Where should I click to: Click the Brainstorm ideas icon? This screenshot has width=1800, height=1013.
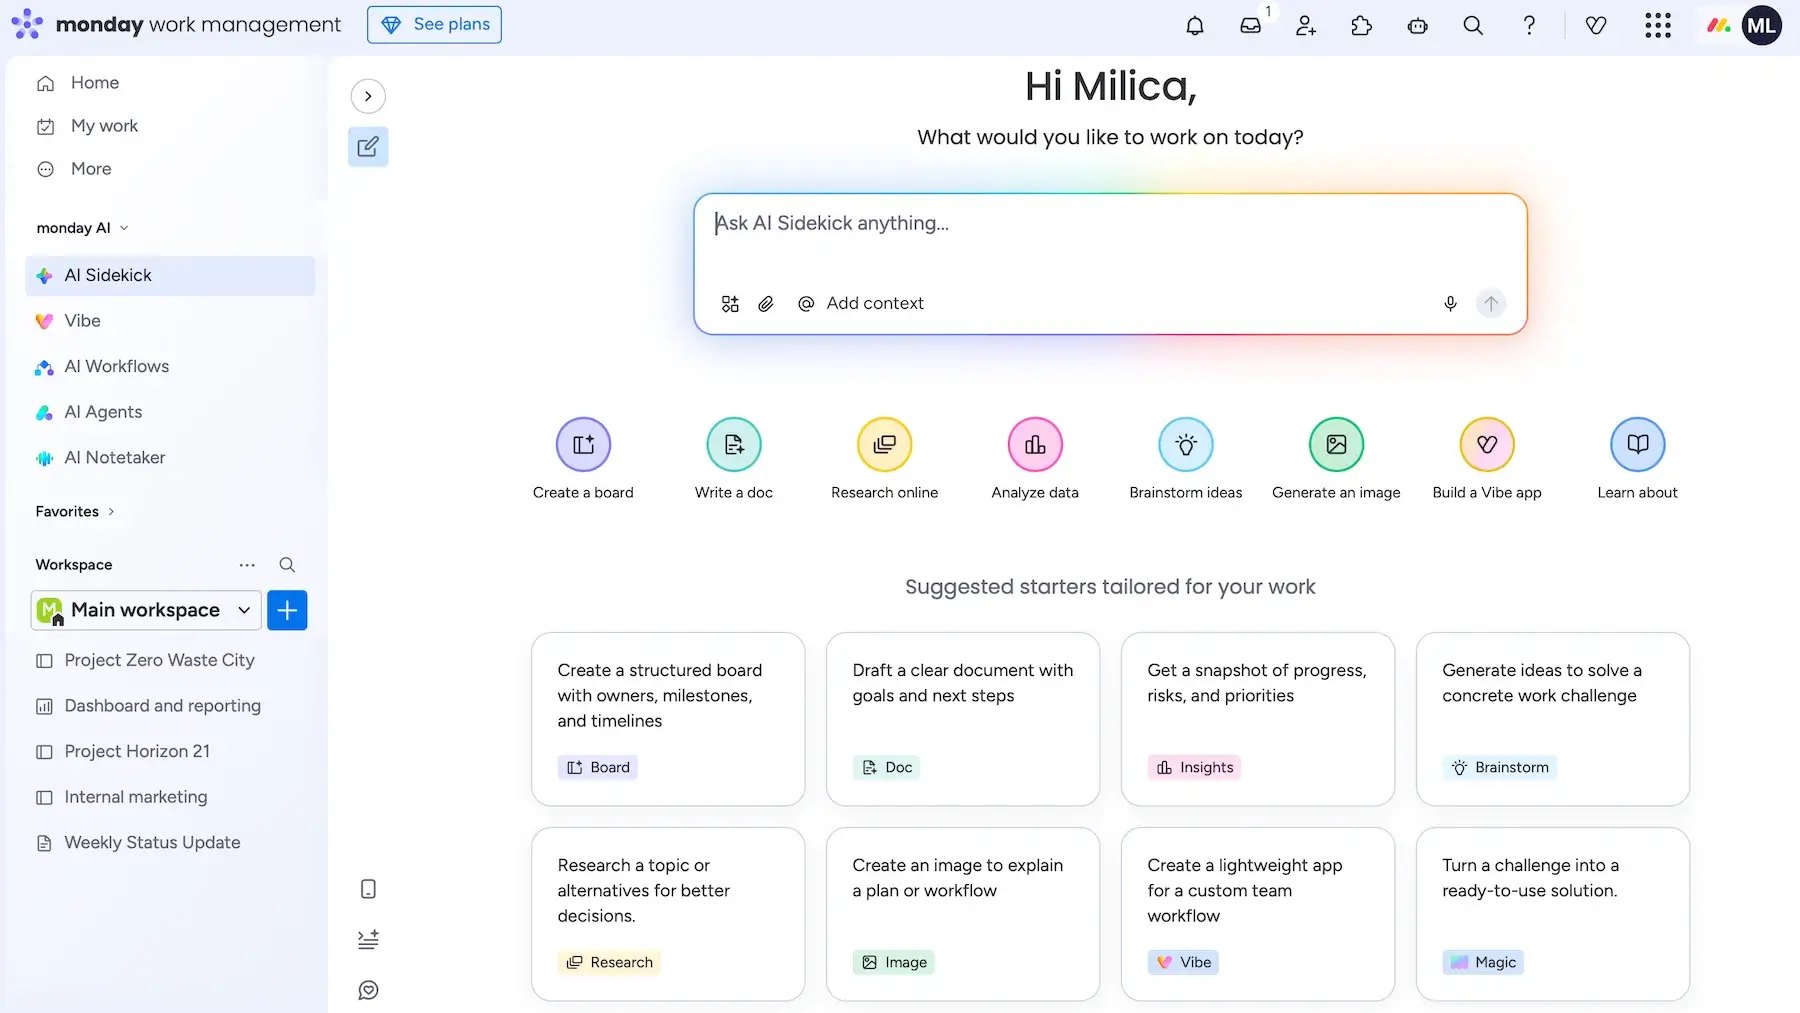coord(1186,444)
